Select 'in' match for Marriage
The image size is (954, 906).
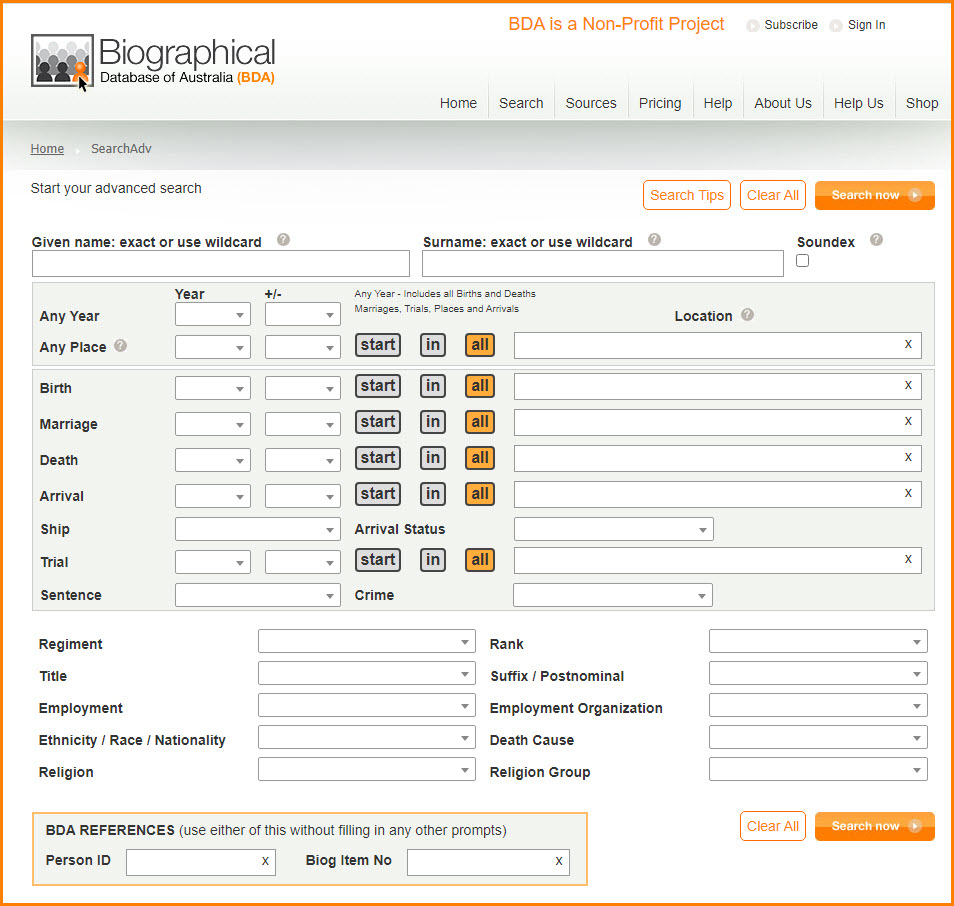click(x=433, y=422)
